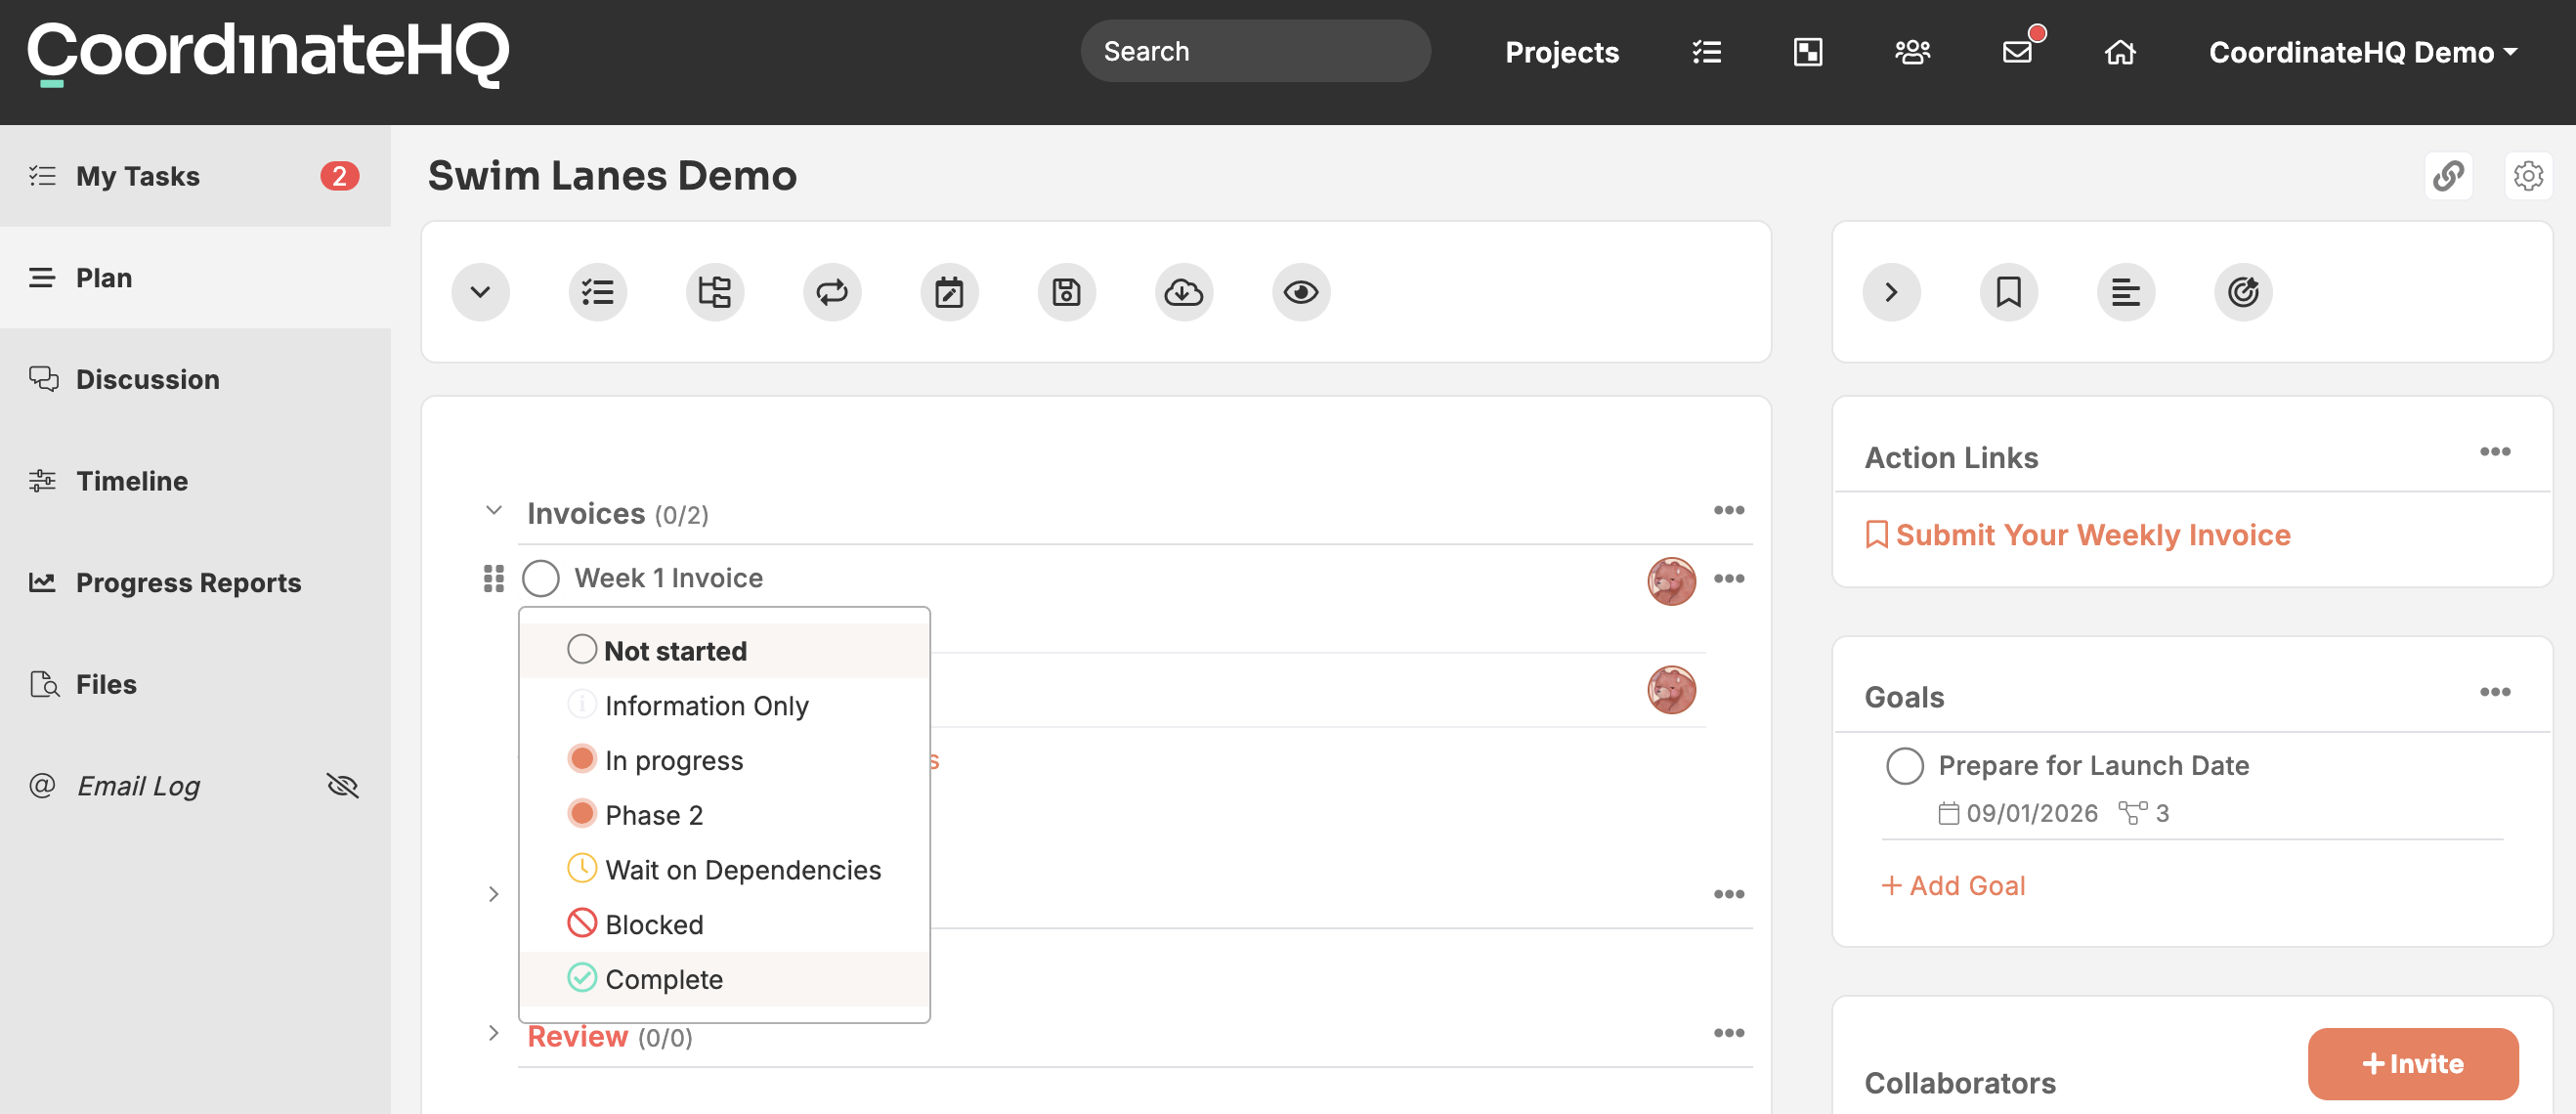2576x1114 pixels.
Task: Open the three-dot menu of the collapsed section
Action: [x=1729, y=895]
